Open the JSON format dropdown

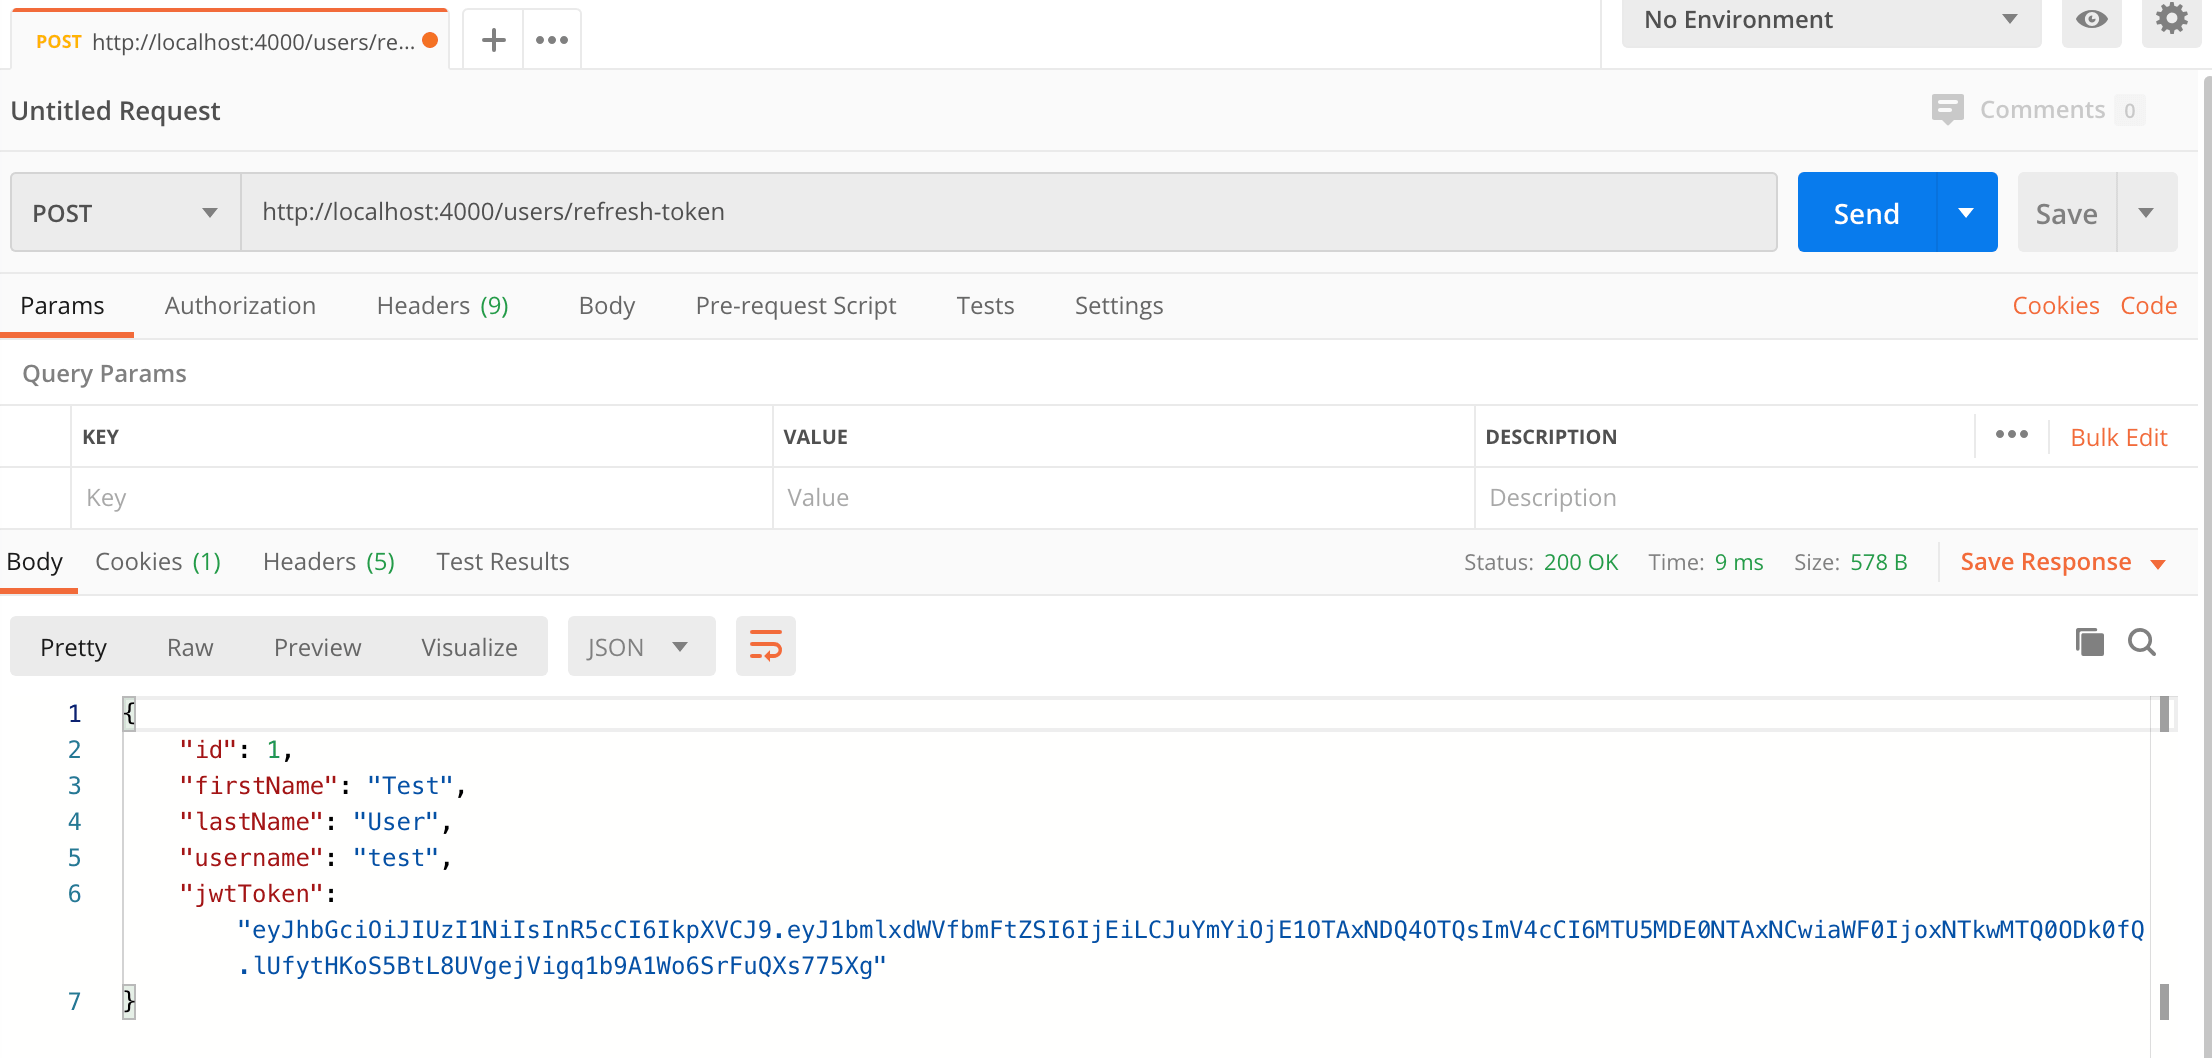[641, 646]
